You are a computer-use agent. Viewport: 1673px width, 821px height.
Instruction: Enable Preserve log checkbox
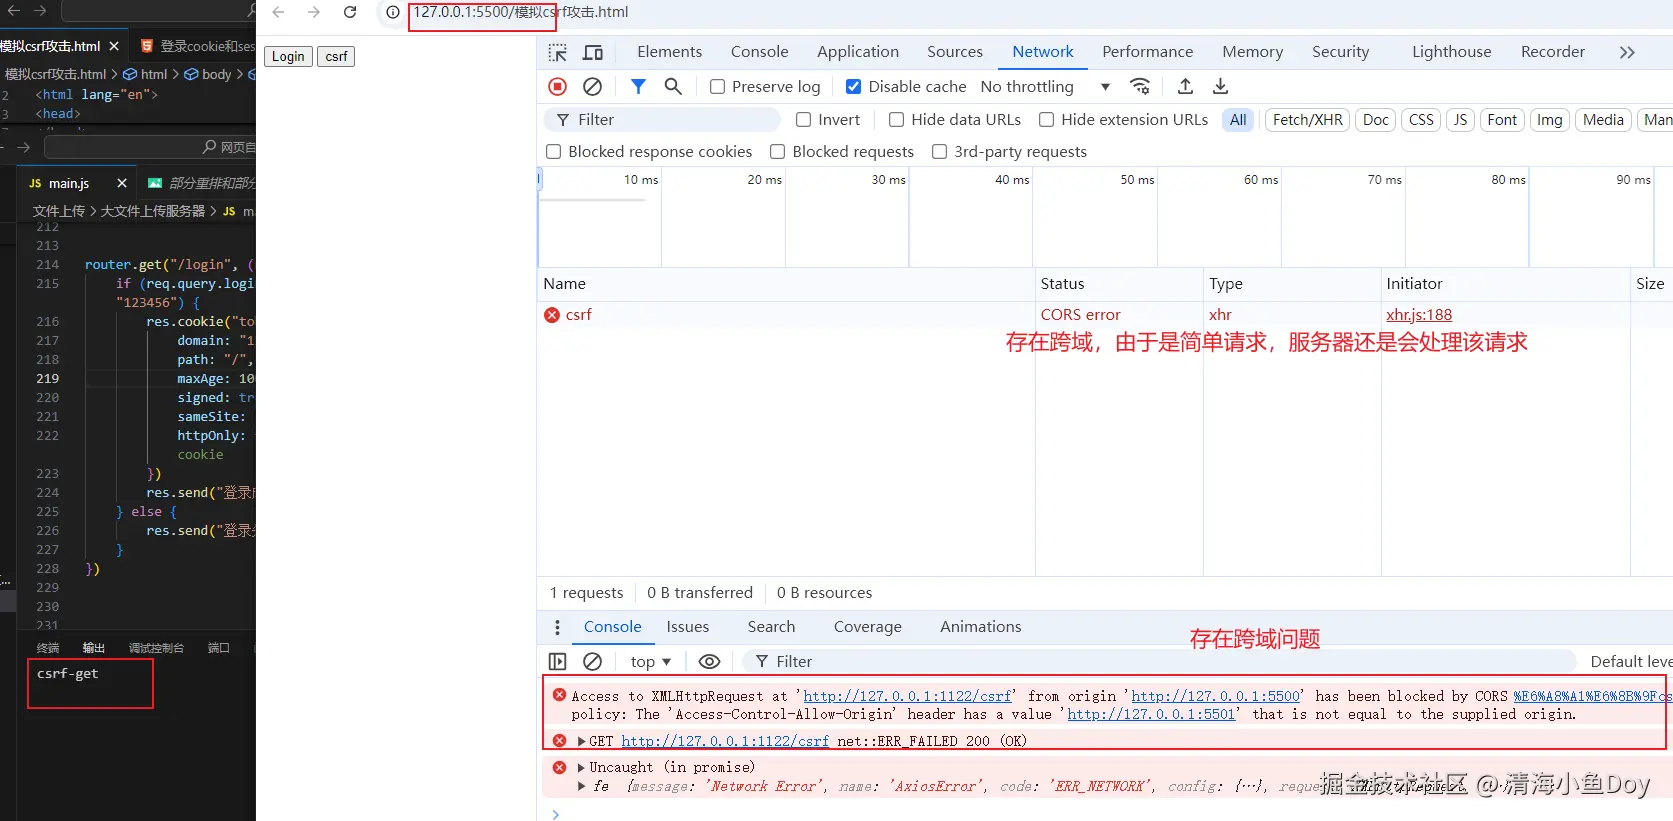click(717, 87)
